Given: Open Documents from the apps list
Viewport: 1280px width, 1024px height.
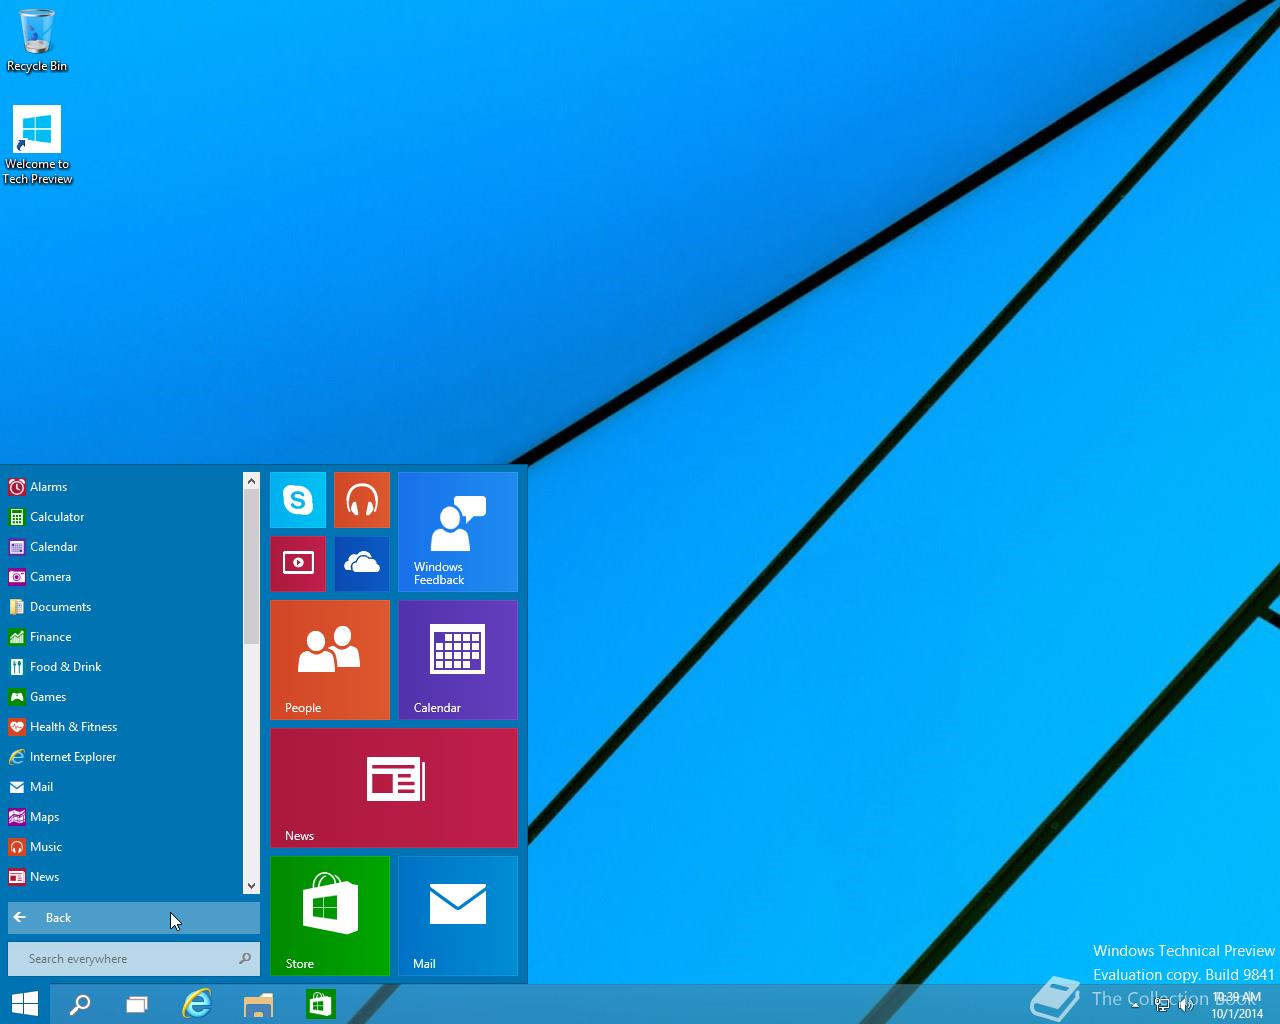Looking at the screenshot, I should (x=123, y=607).
